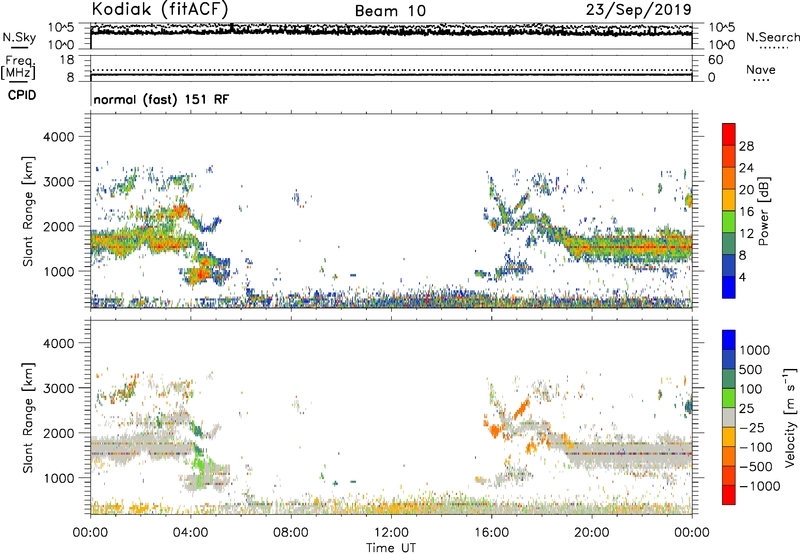The height and width of the screenshot is (554, 800).
Task: Click the 1000 value on Velocity colorbar
Action: [755, 350]
